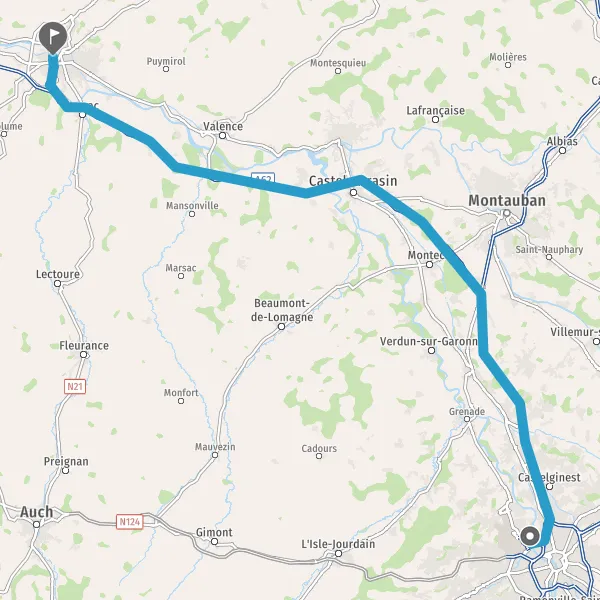Click the Mauvezin town label
600x600 pixels.
coord(215,447)
